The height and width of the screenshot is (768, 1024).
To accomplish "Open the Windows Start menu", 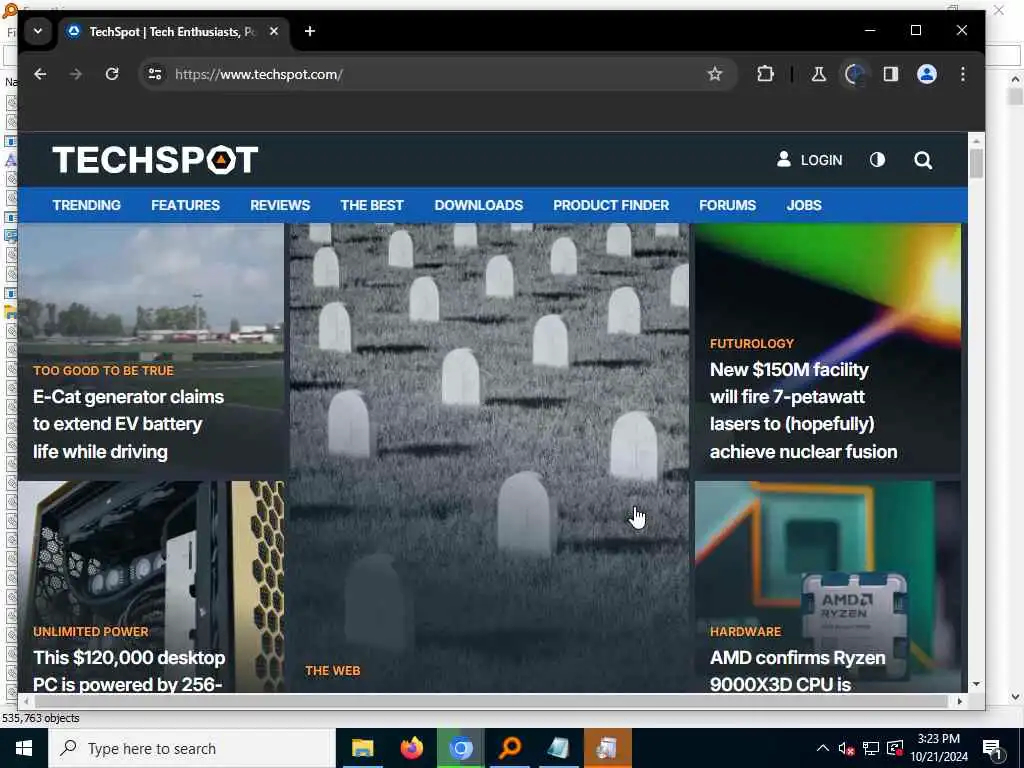I will pos(24,748).
